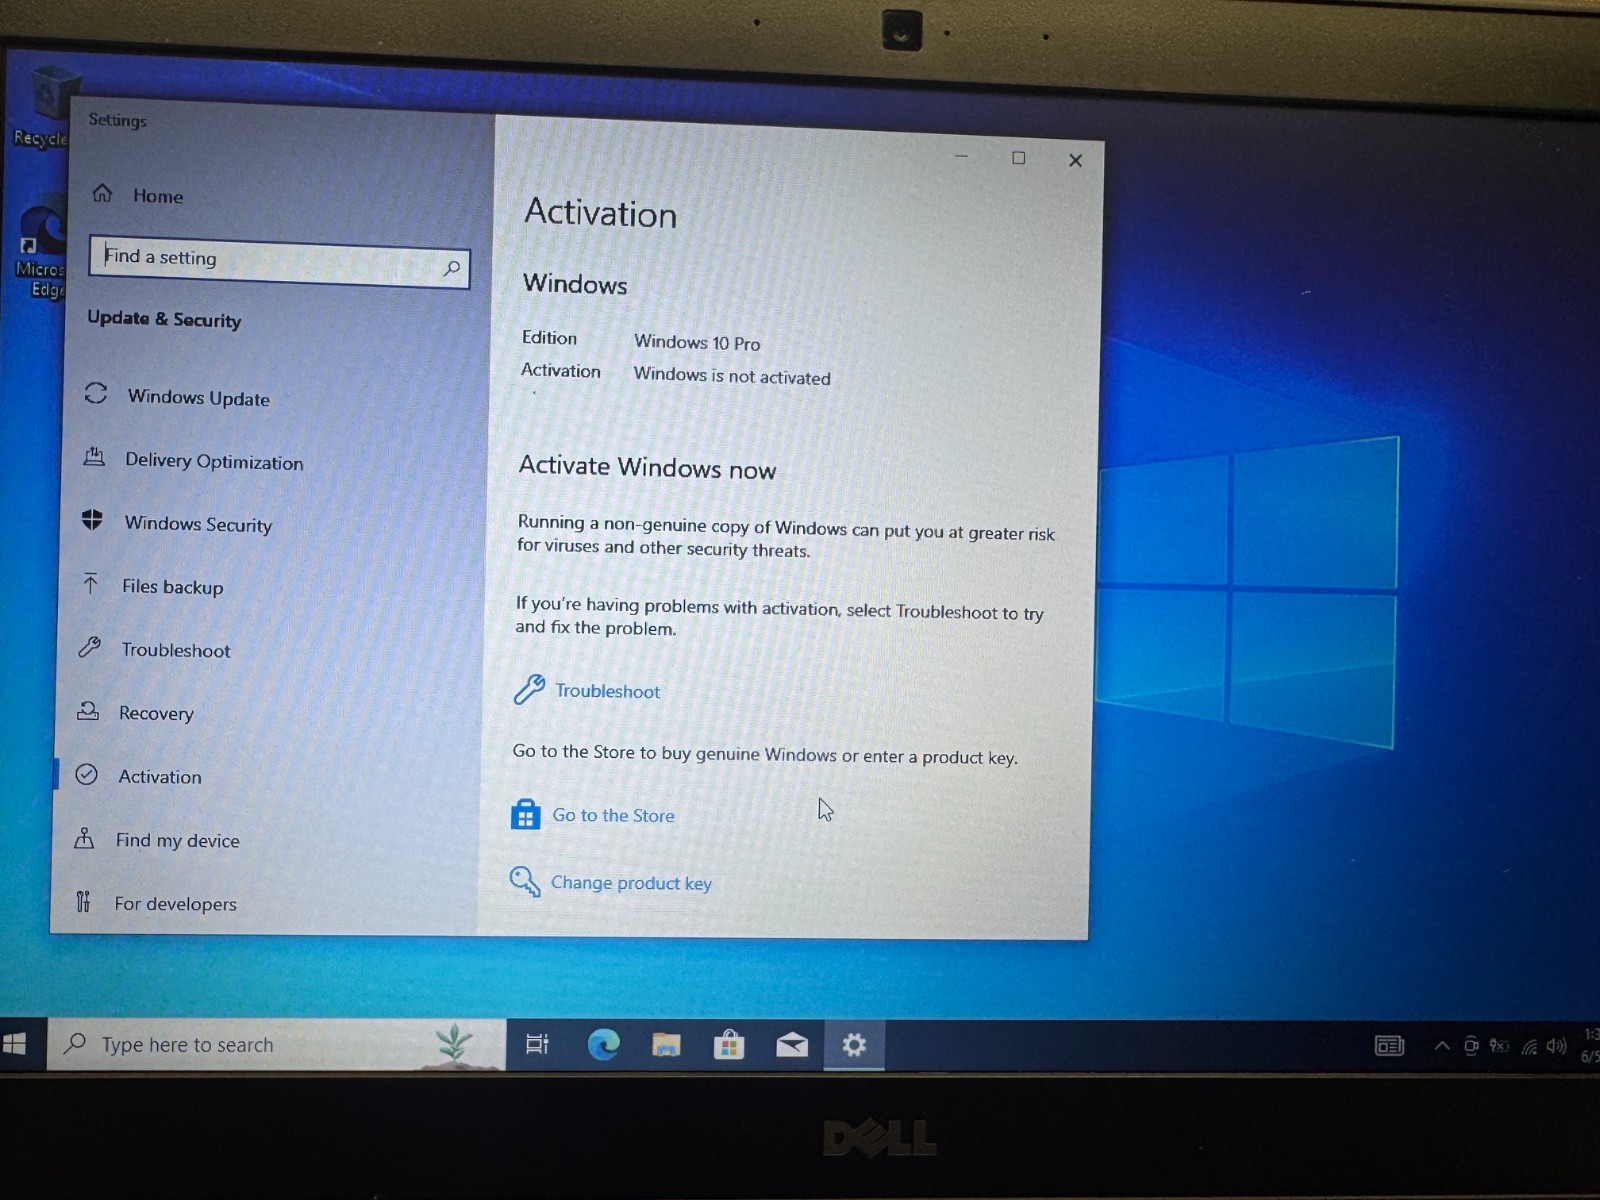Click 'Windows 10 Pro' edition text

point(697,342)
